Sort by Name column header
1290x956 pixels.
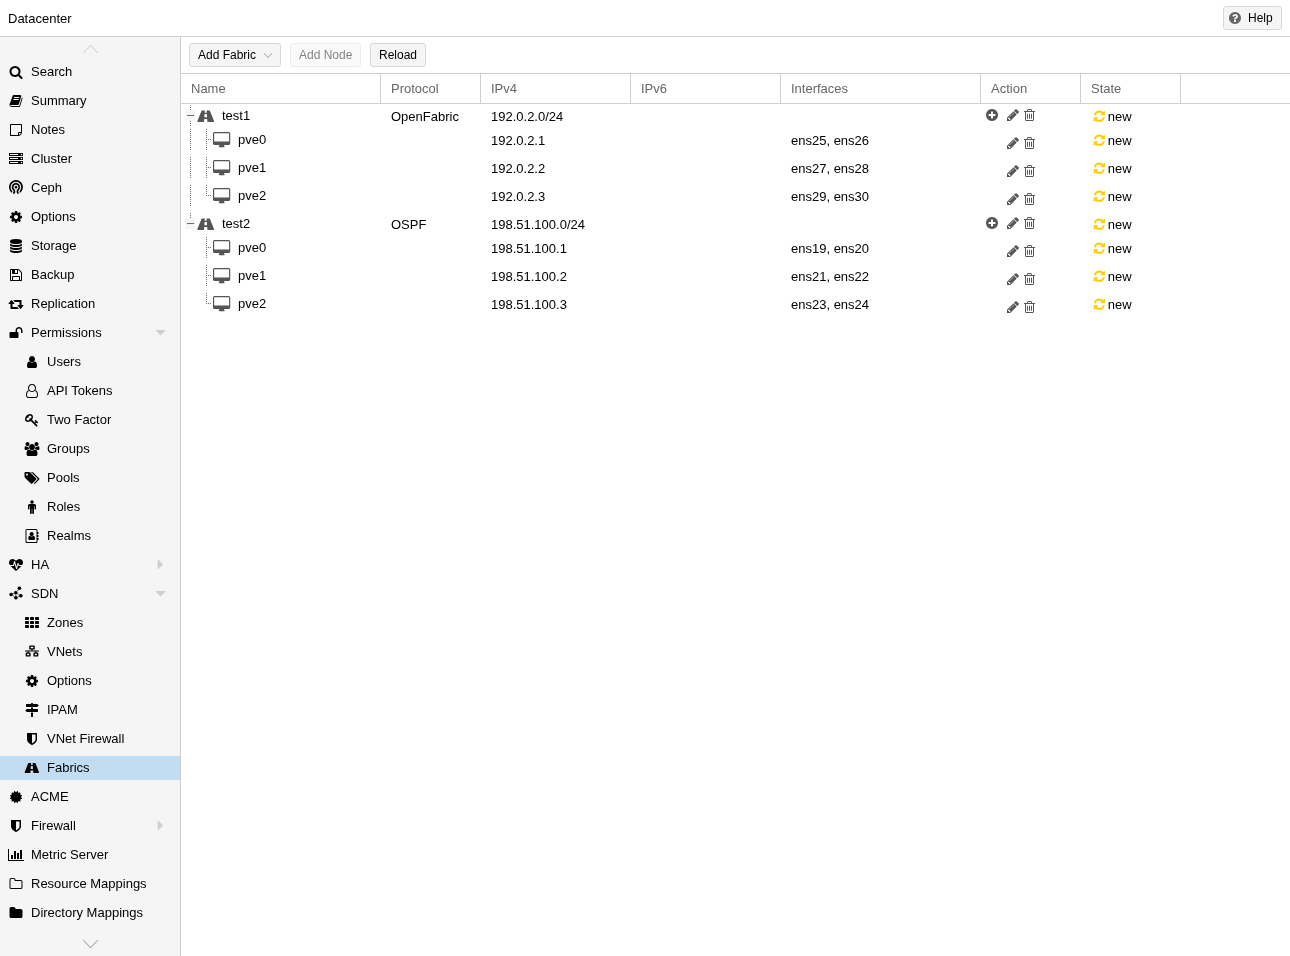click(281, 89)
